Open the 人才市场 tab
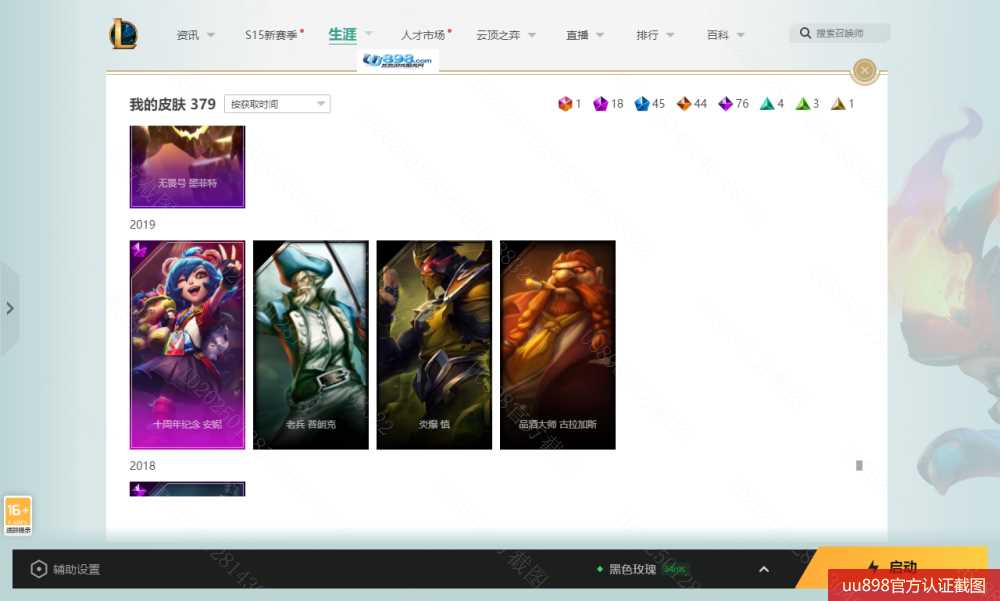 pos(423,35)
